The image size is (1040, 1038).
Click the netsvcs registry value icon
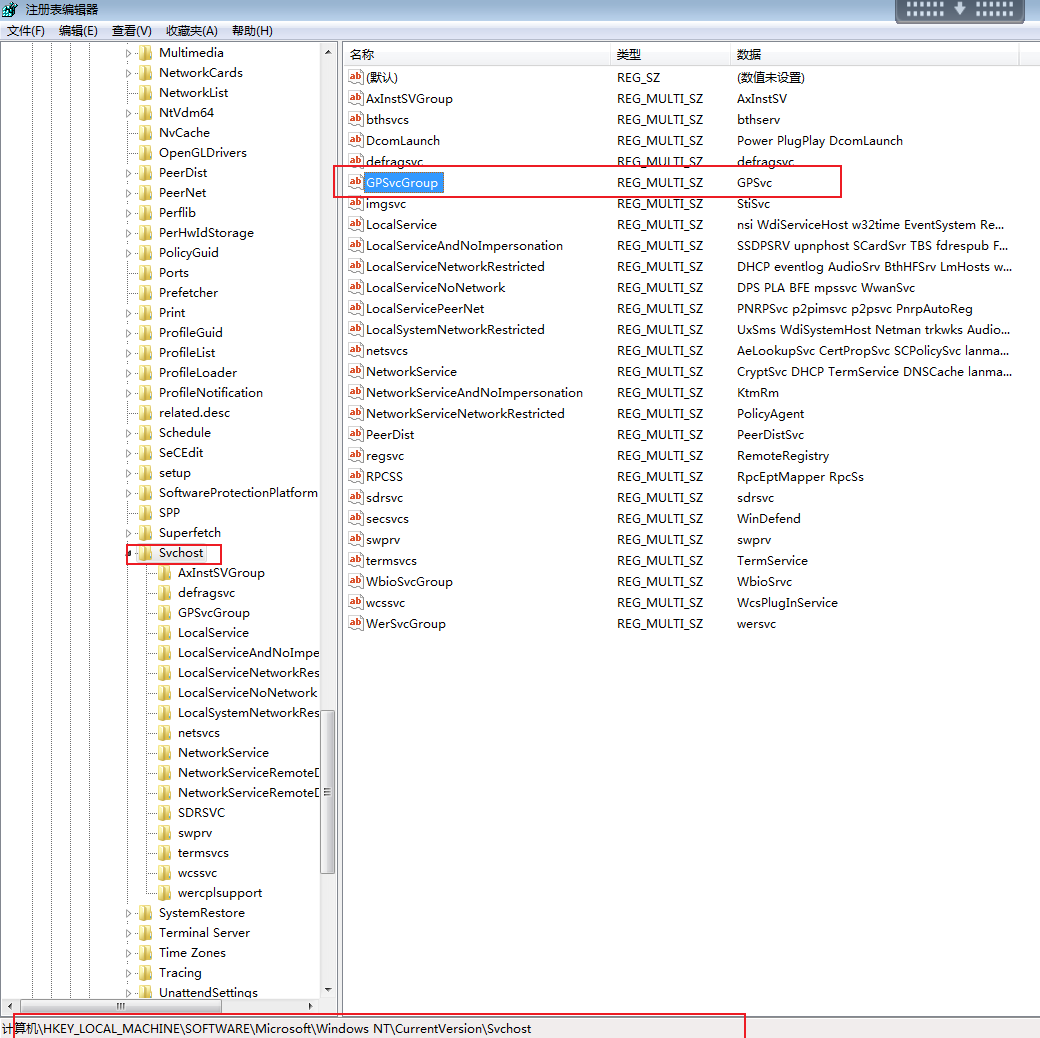pyautogui.click(x=355, y=350)
